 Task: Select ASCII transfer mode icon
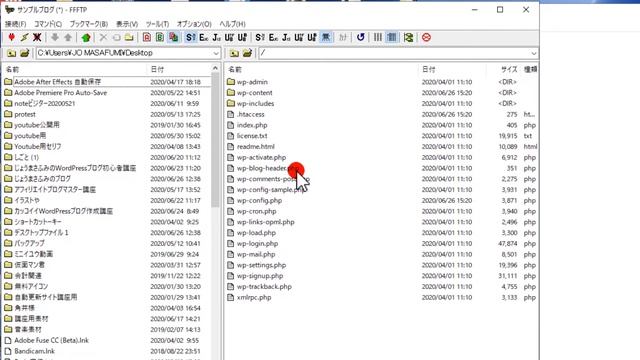tap(147, 38)
